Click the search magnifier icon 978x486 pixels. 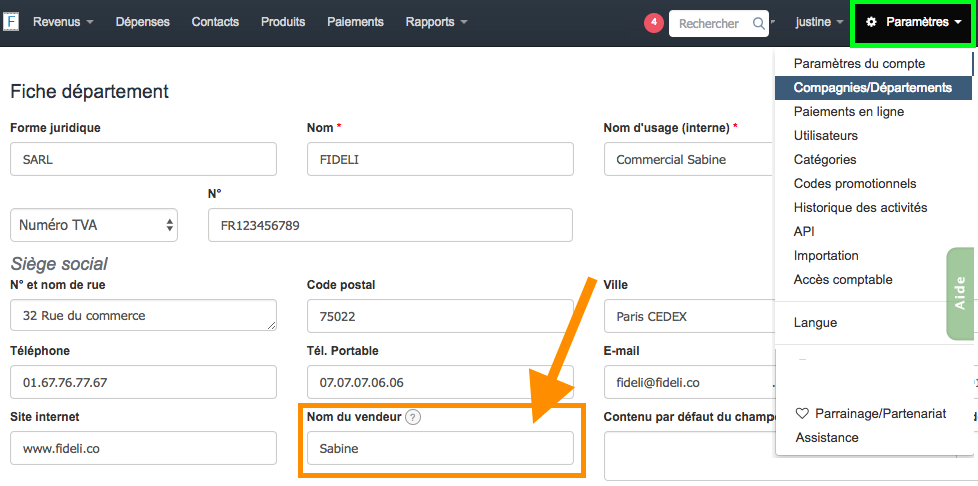758,23
